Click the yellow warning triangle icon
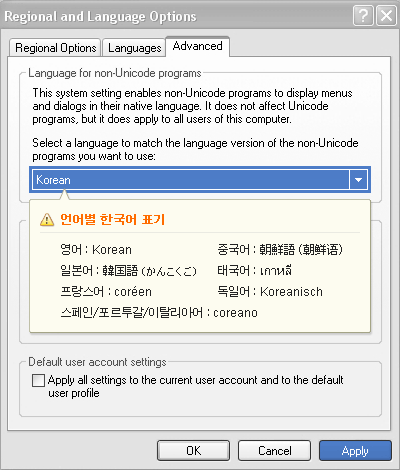Image resolution: width=400 pixels, height=470 pixels. click(47, 220)
